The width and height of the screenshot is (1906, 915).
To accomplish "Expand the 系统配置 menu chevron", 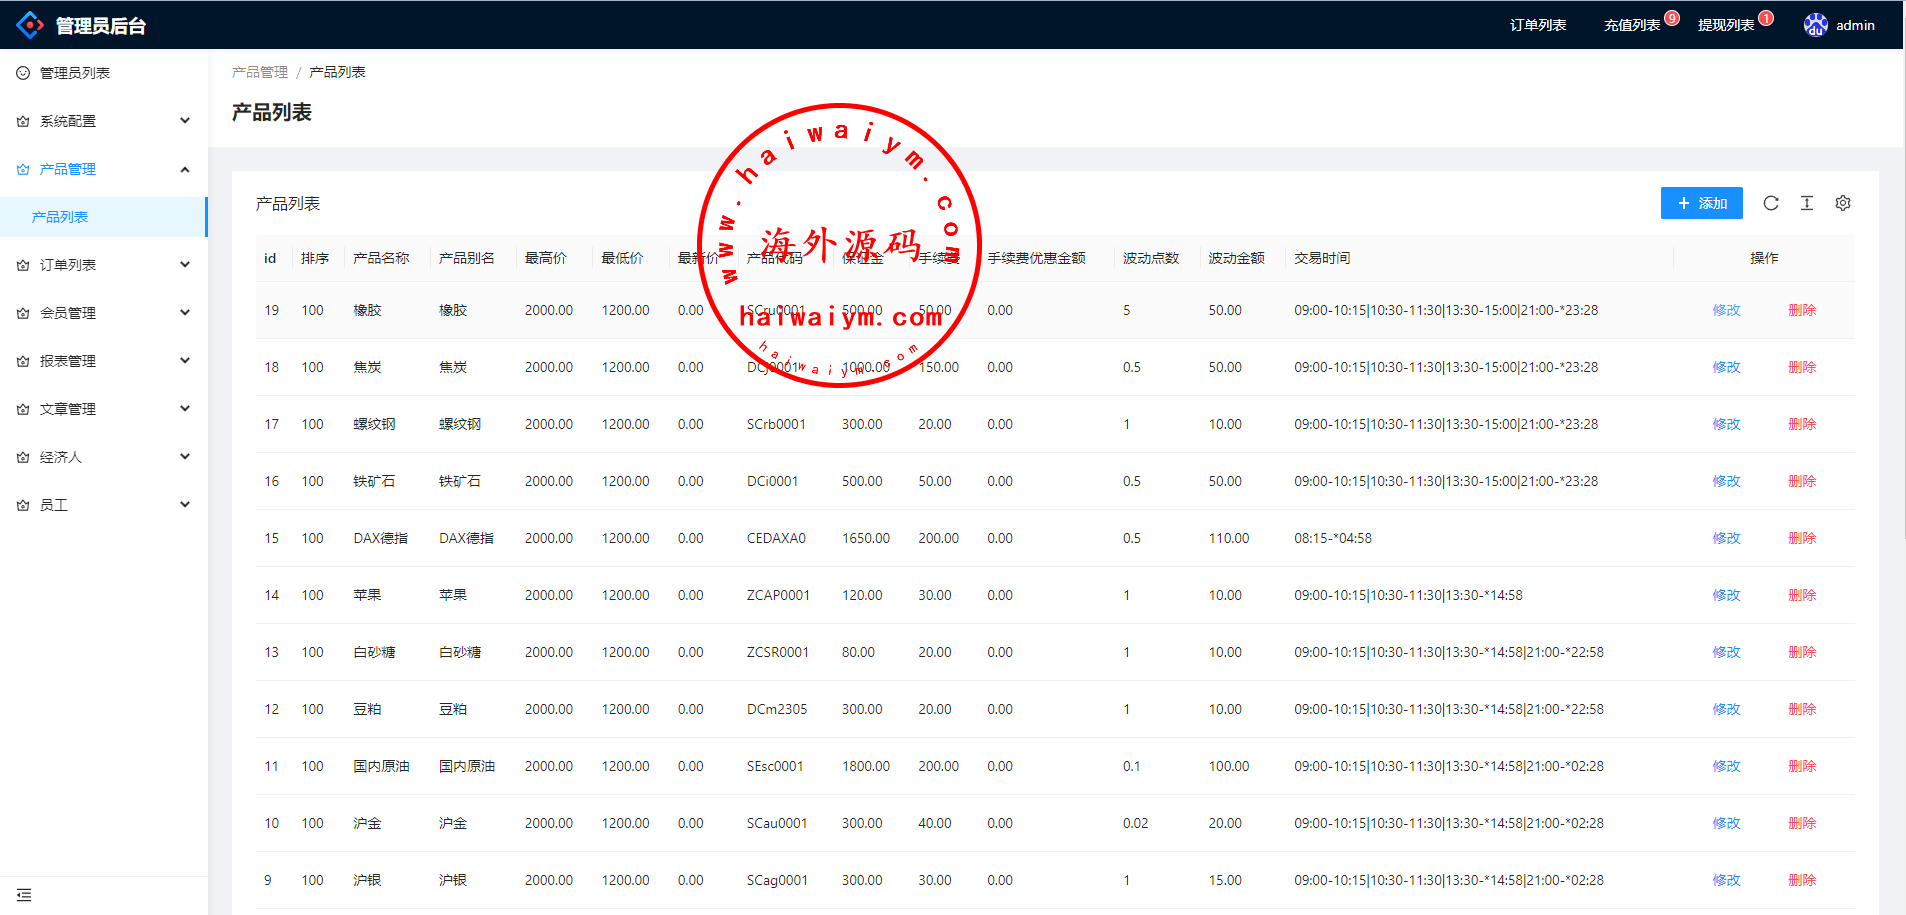I will point(185,121).
